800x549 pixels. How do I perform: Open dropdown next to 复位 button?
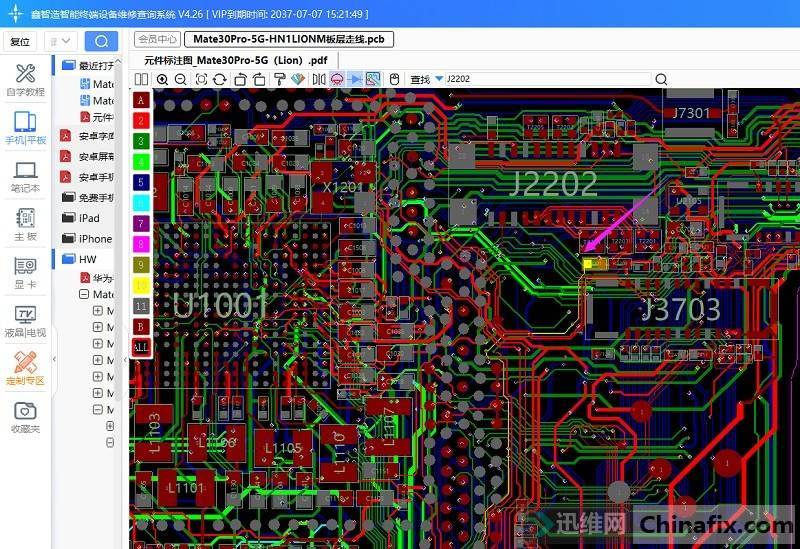click(61, 41)
